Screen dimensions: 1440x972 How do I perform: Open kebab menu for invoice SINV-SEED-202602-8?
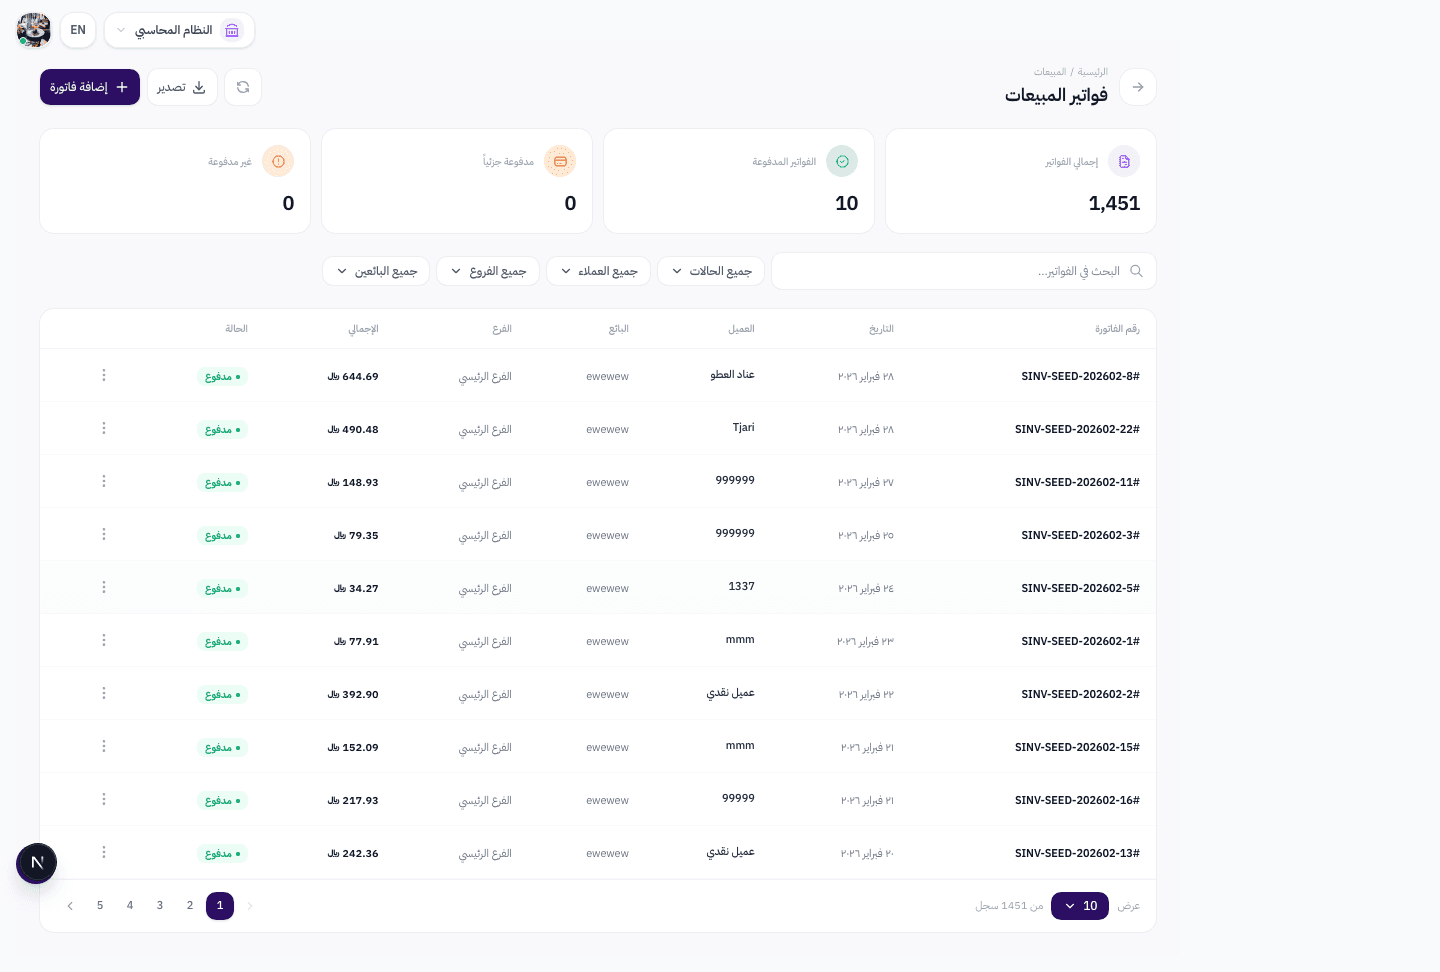click(104, 375)
